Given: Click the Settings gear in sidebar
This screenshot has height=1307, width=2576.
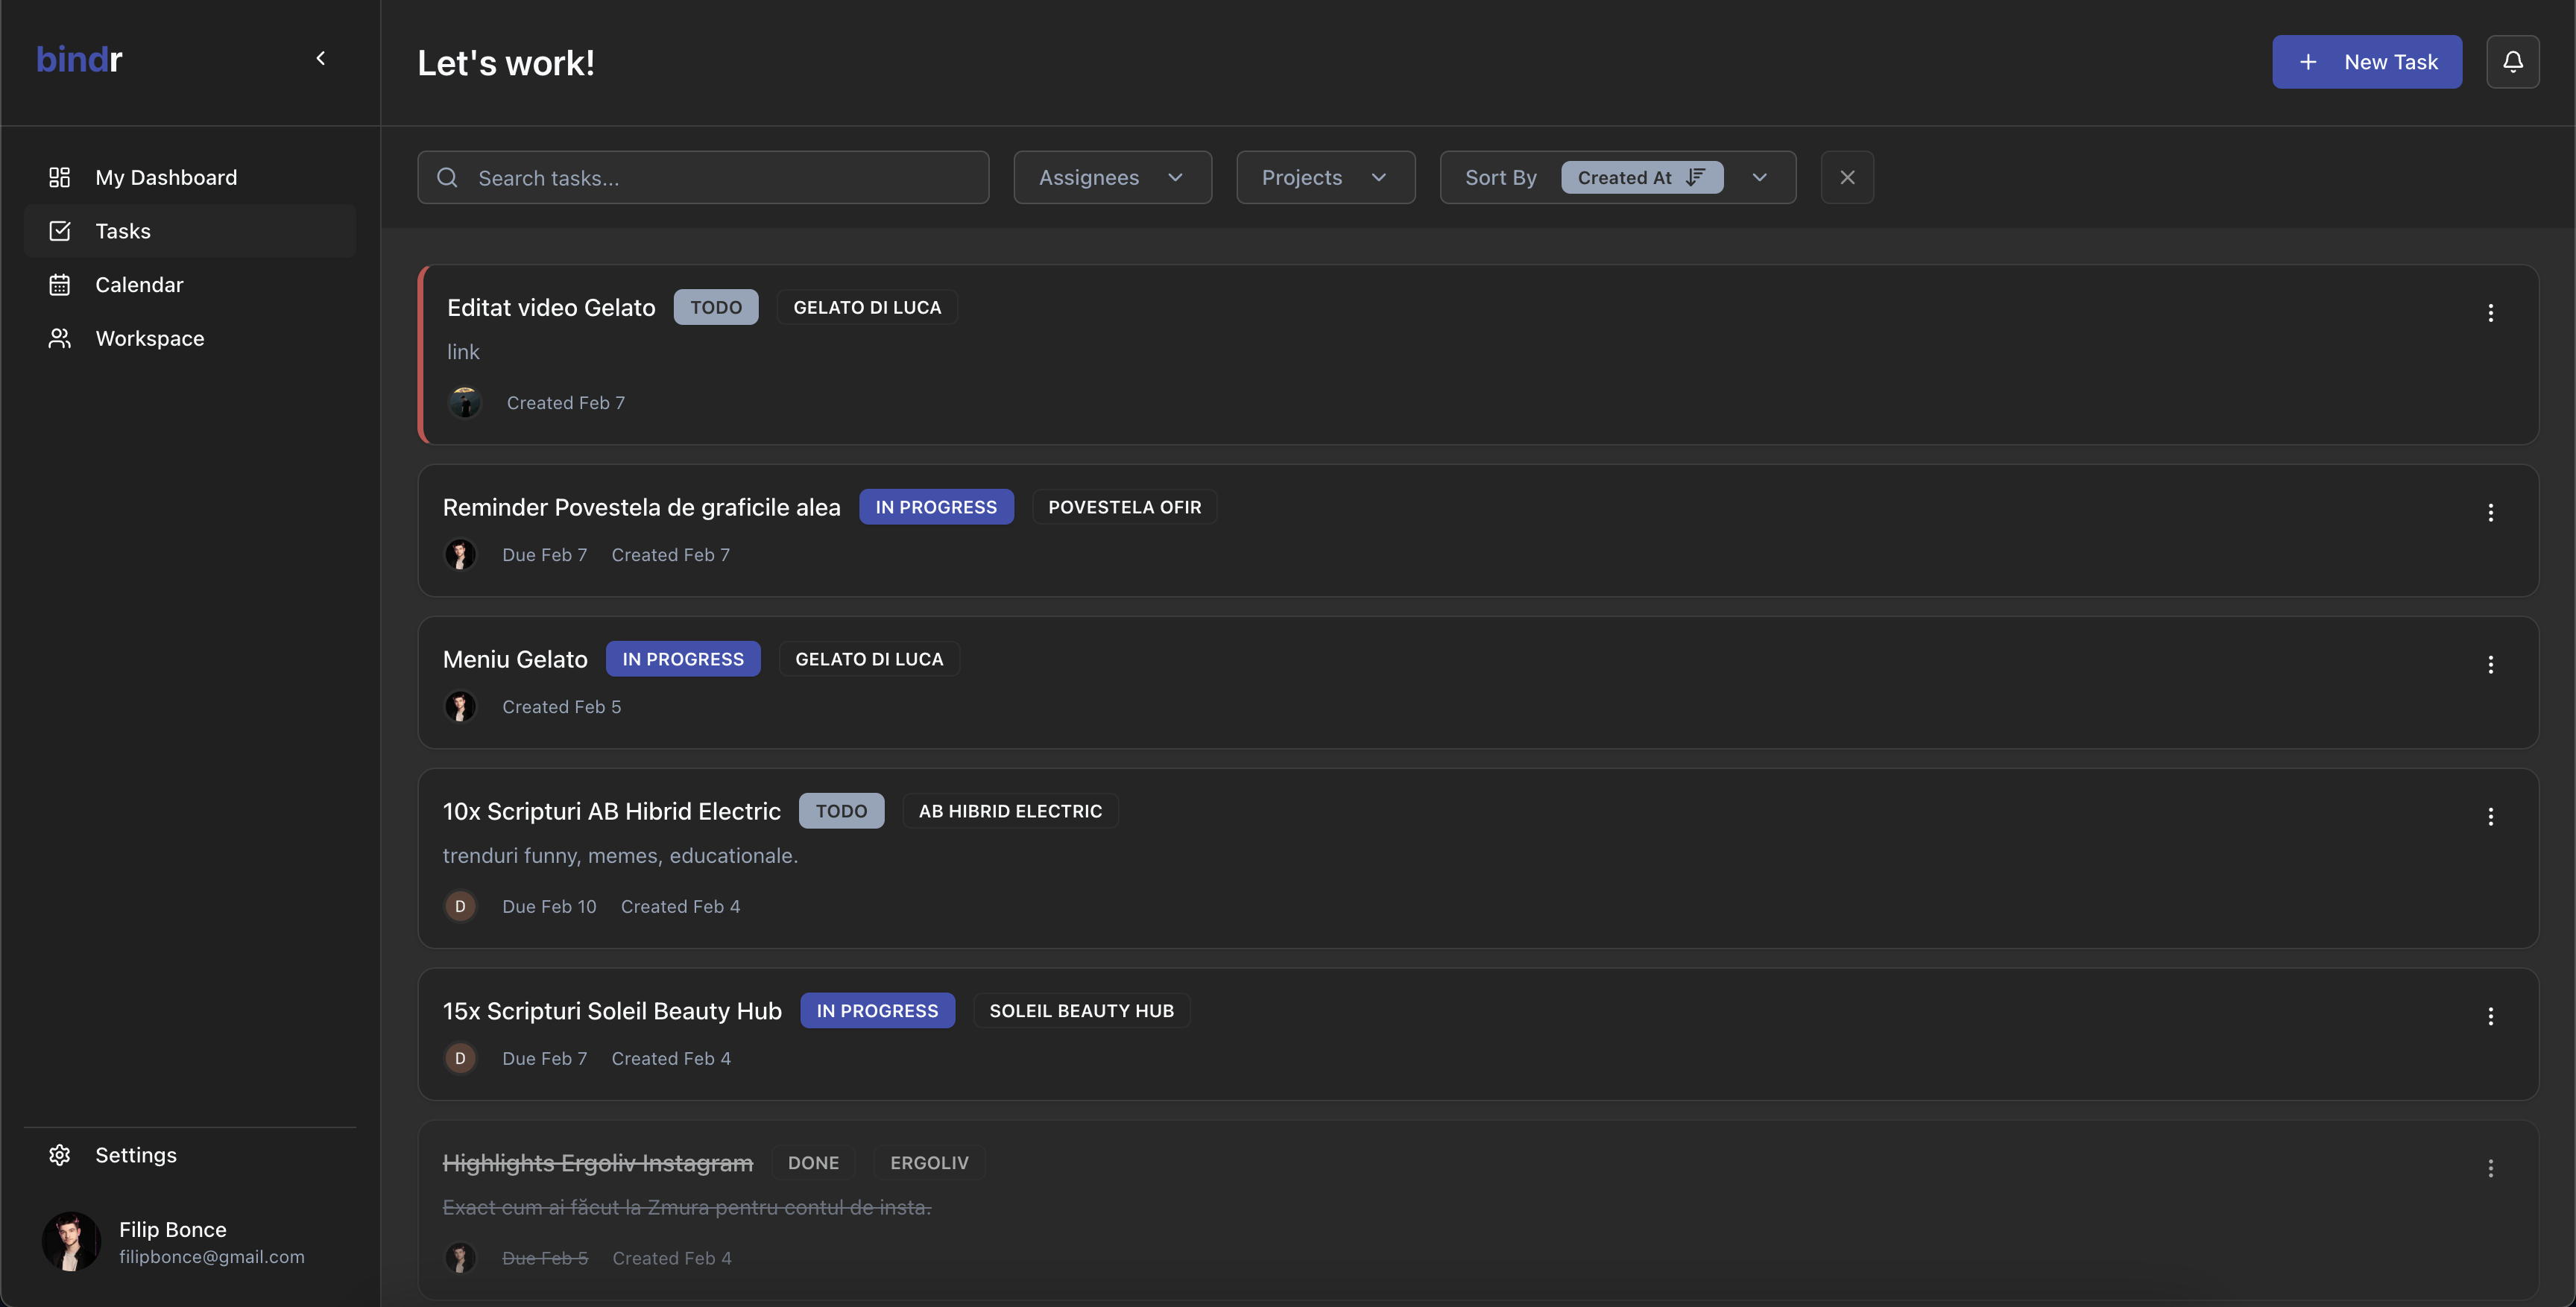Looking at the screenshot, I should 60,1155.
